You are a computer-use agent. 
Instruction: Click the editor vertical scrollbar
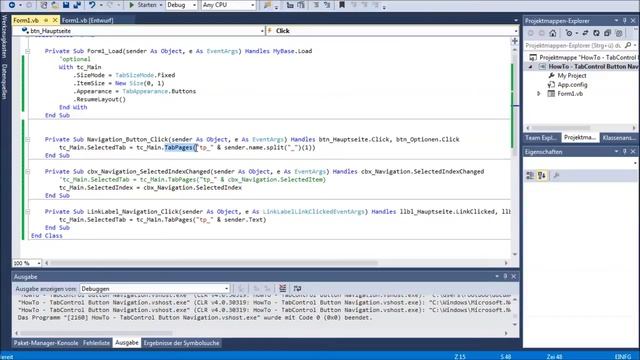[x=515, y=151]
